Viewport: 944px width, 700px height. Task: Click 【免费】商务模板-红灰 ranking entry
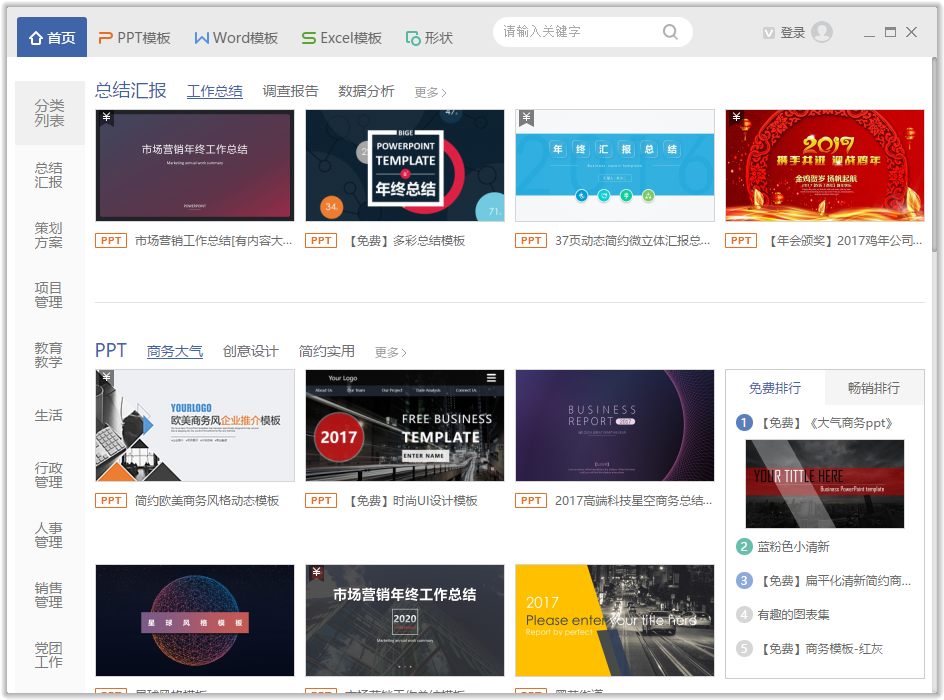[821, 649]
